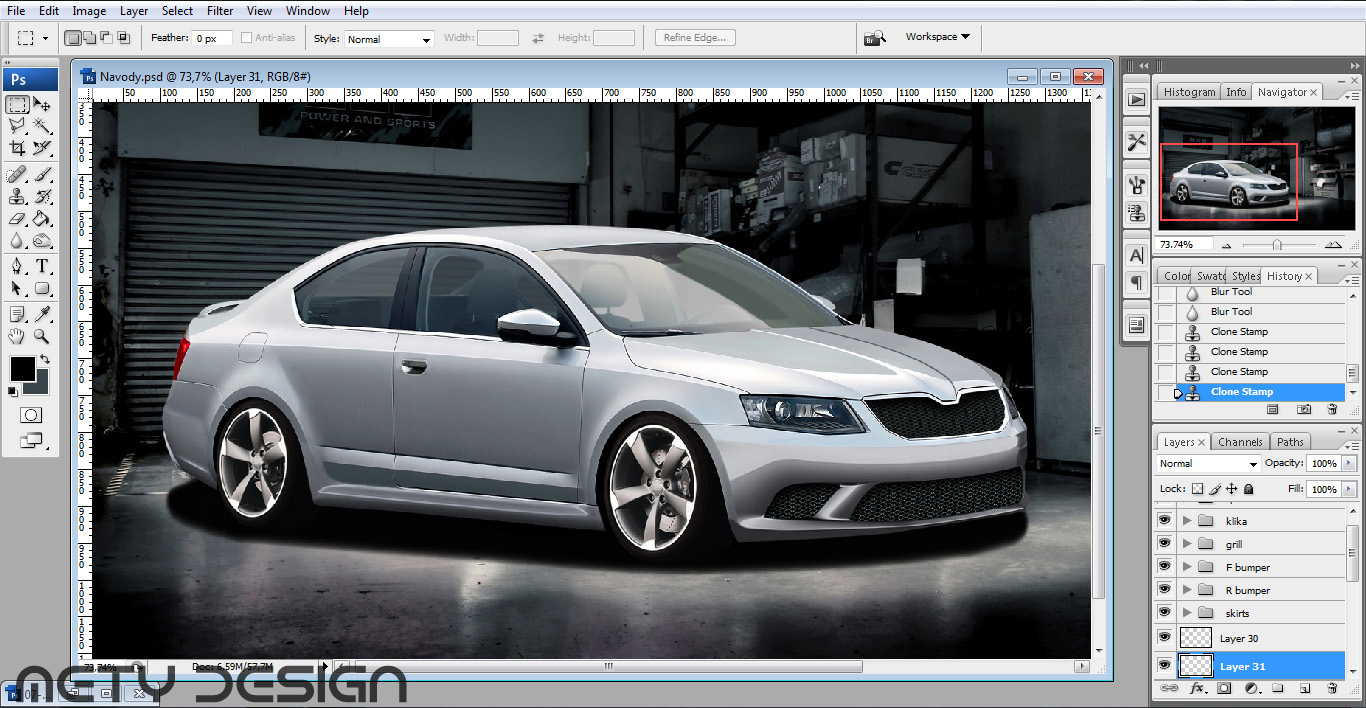Select the Healing Brush tool
1366x708 pixels.
click(18, 175)
